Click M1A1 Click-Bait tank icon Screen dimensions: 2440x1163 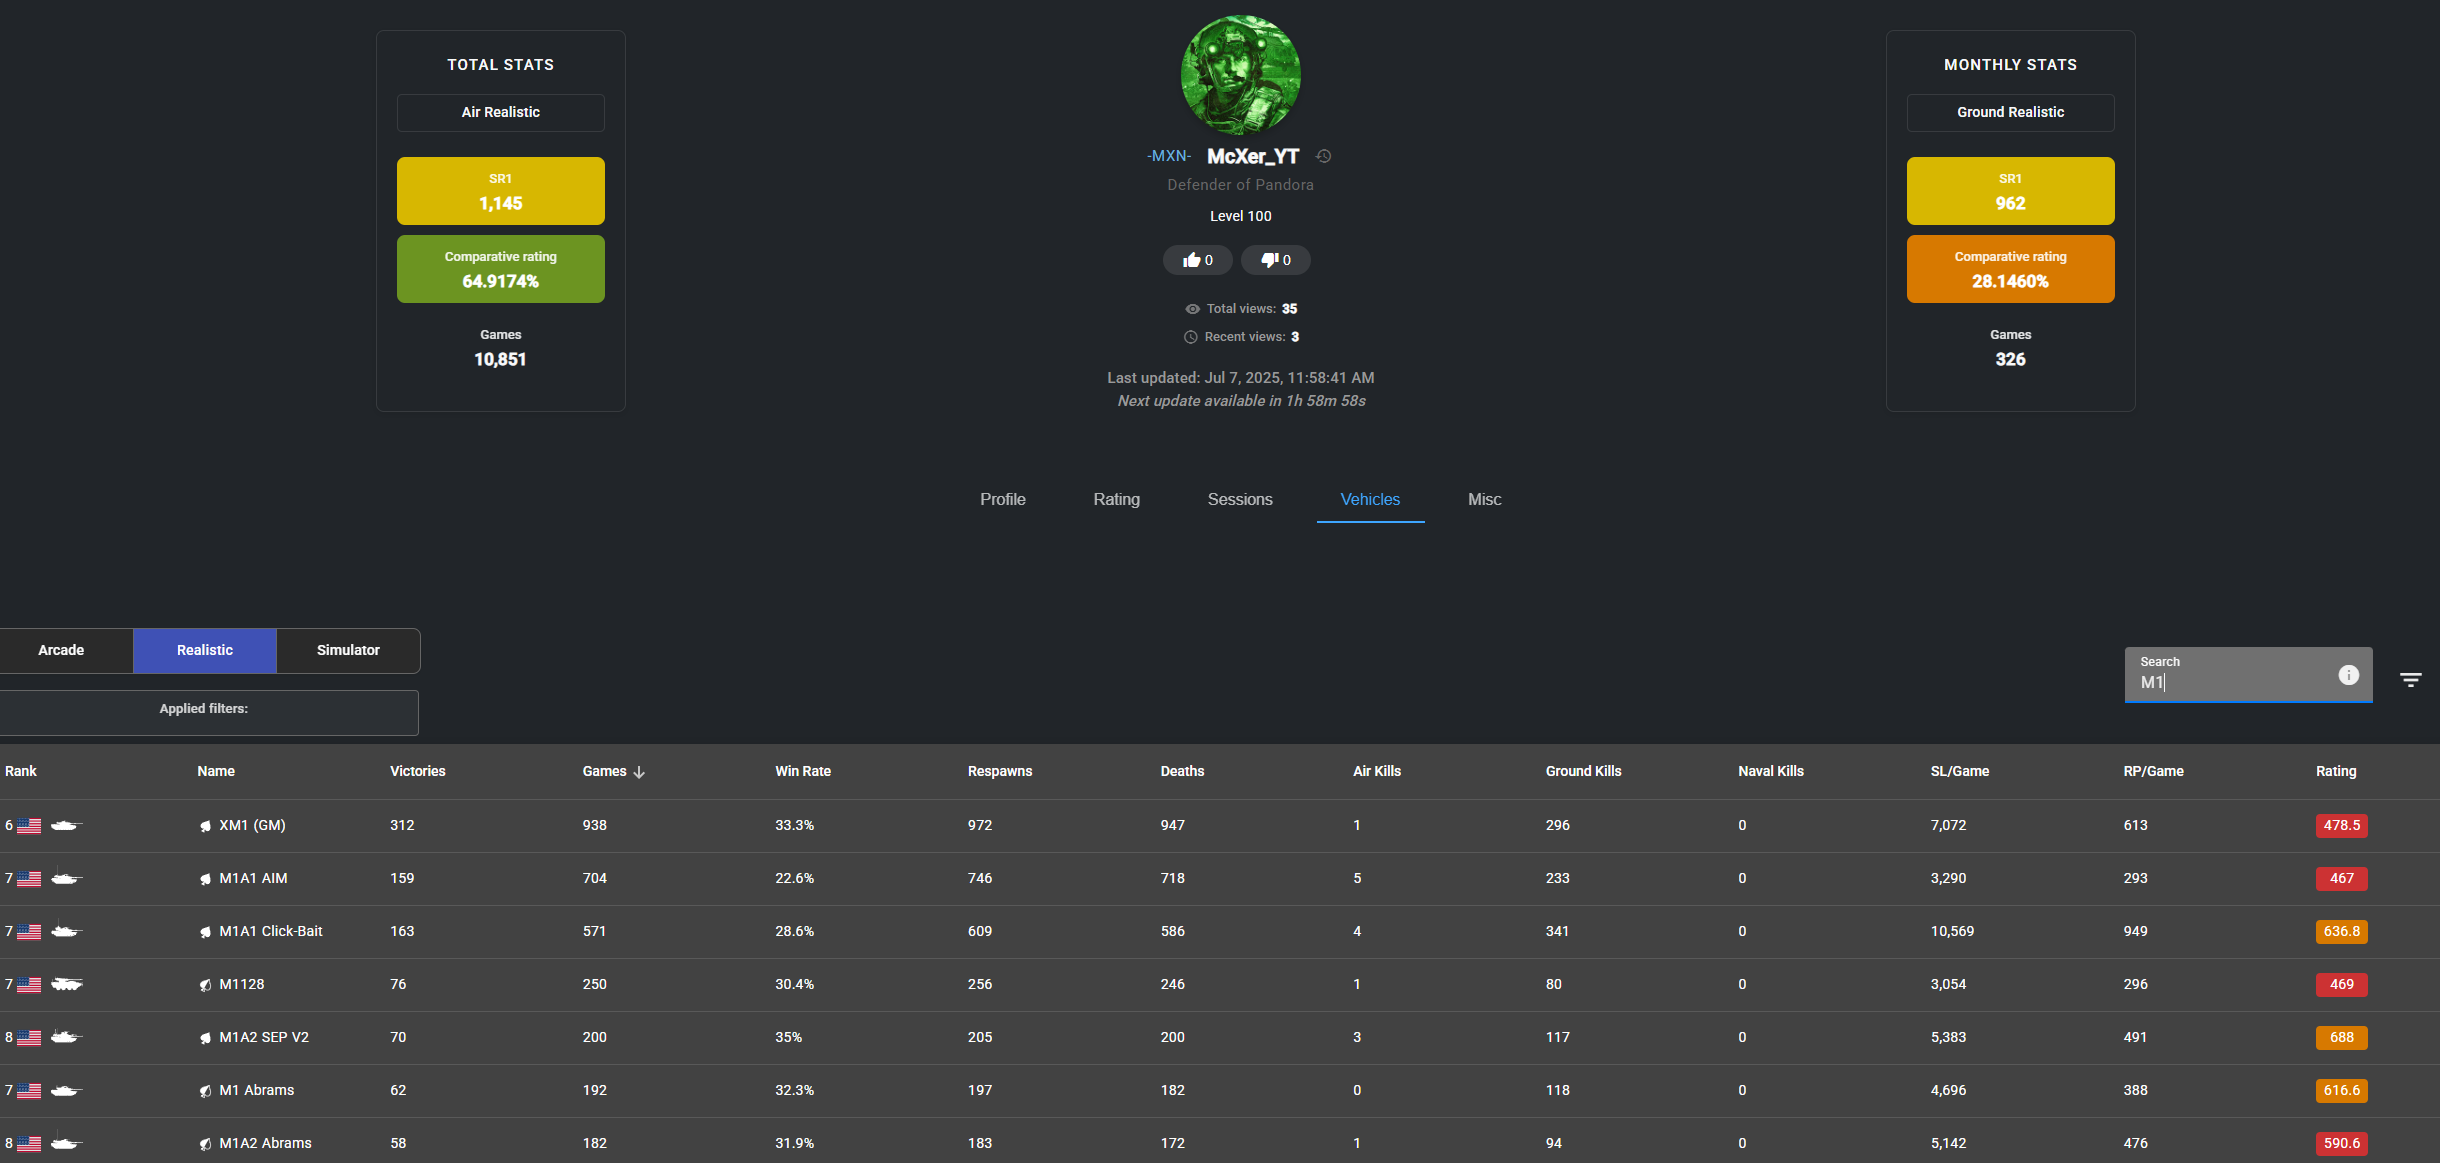coord(66,931)
